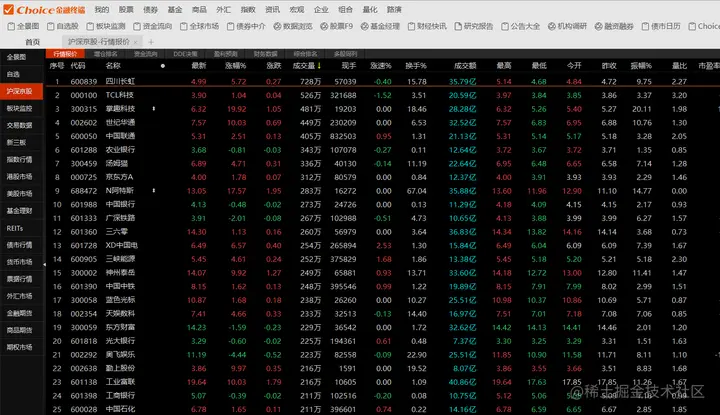Open the 我的 menu

(102, 10)
